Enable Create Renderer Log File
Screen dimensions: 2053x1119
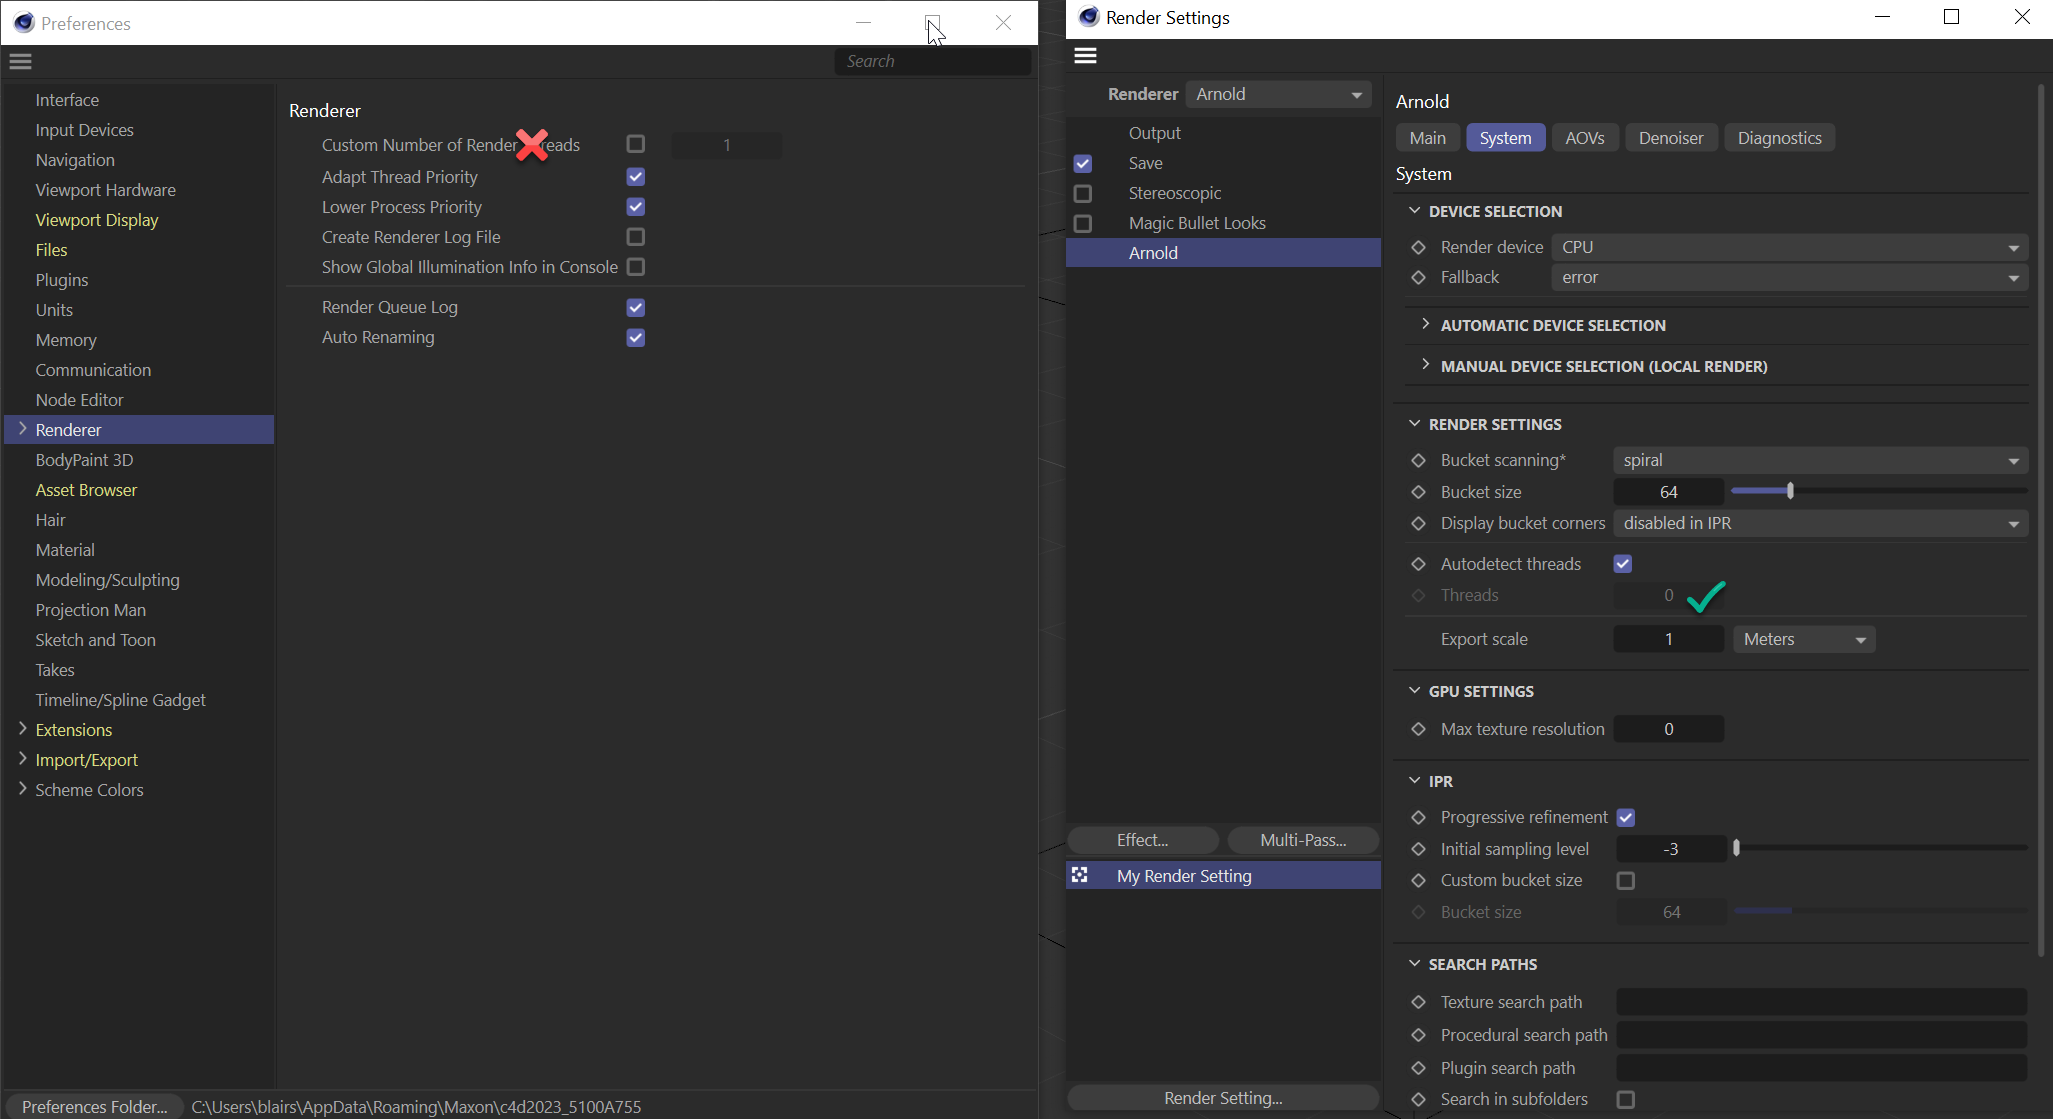[x=635, y=237]
